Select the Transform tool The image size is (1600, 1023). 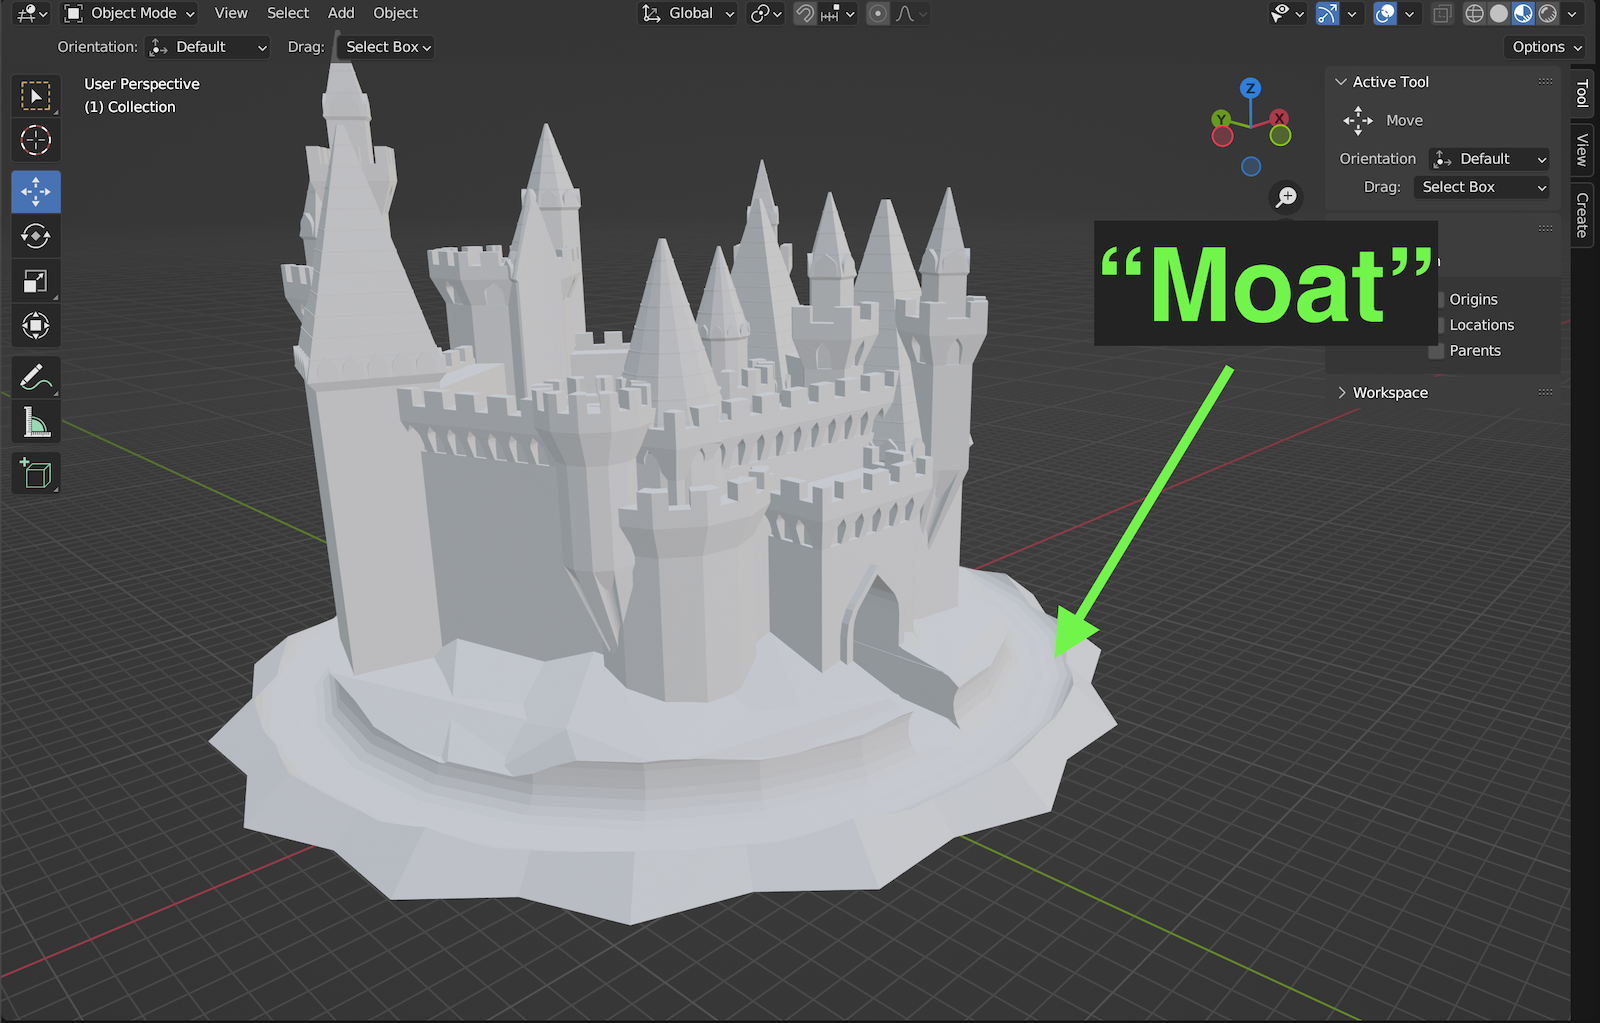[x=36, y=326]
